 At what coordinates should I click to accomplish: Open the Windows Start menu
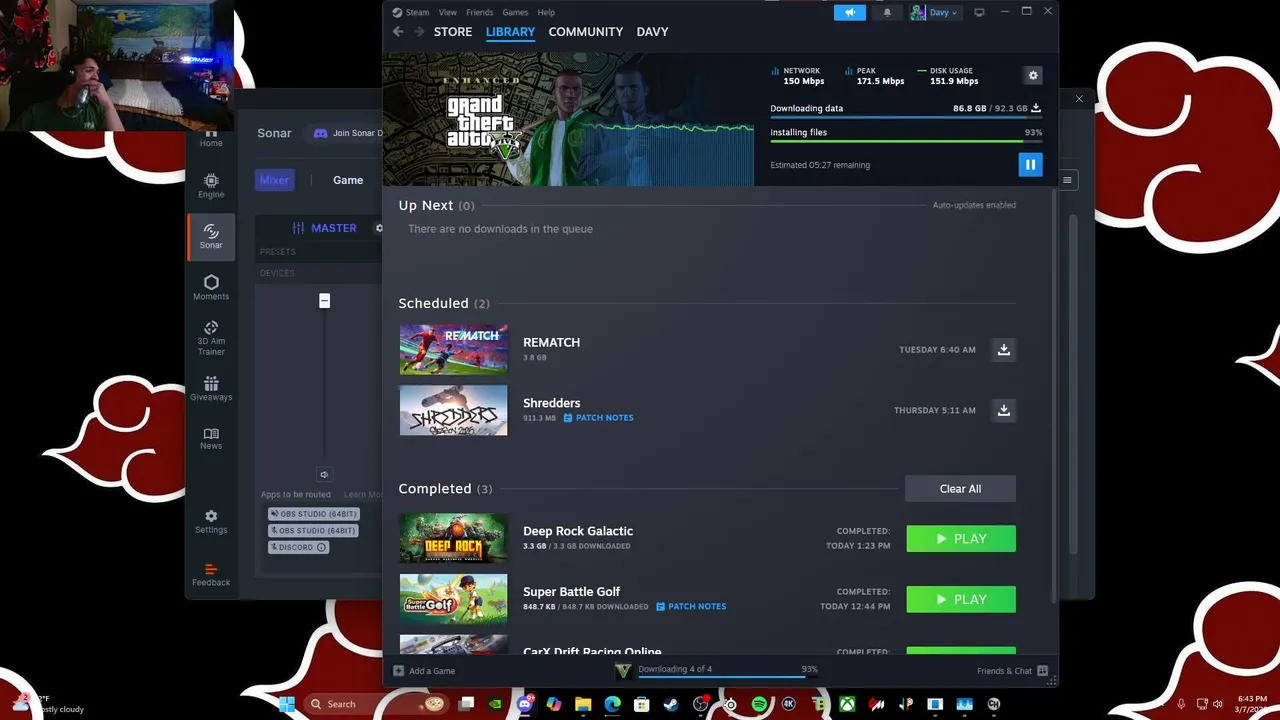(287, 704)
